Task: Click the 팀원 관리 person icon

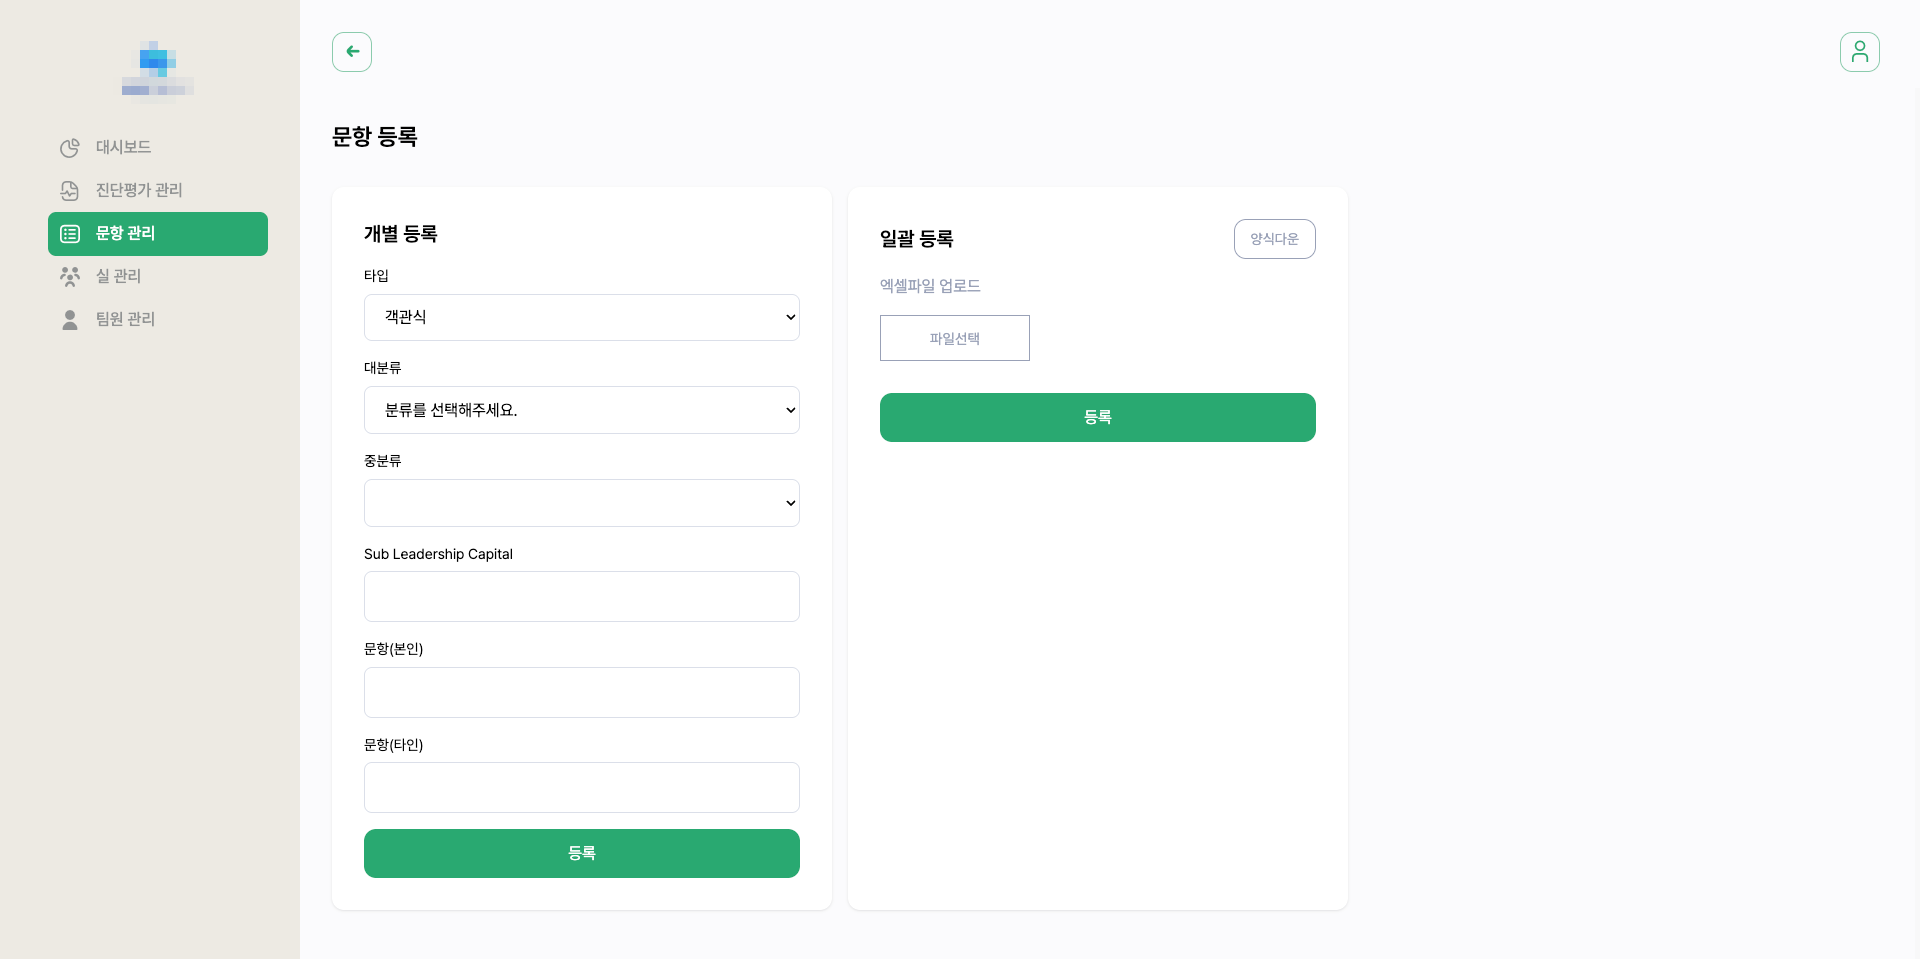Action: pyautogui.click(x=70, y=320)
